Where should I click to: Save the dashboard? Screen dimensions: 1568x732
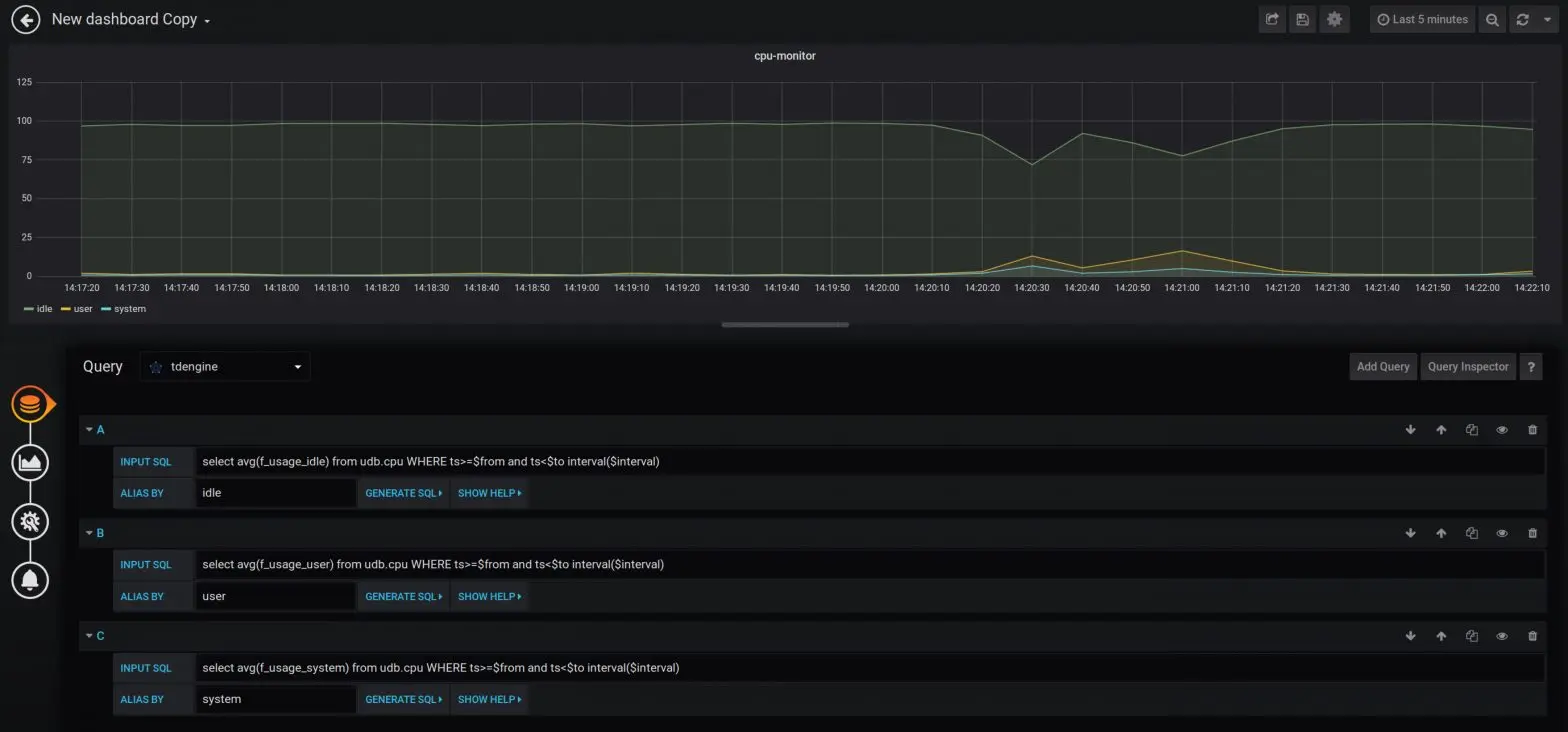(x=1302, y=19)
